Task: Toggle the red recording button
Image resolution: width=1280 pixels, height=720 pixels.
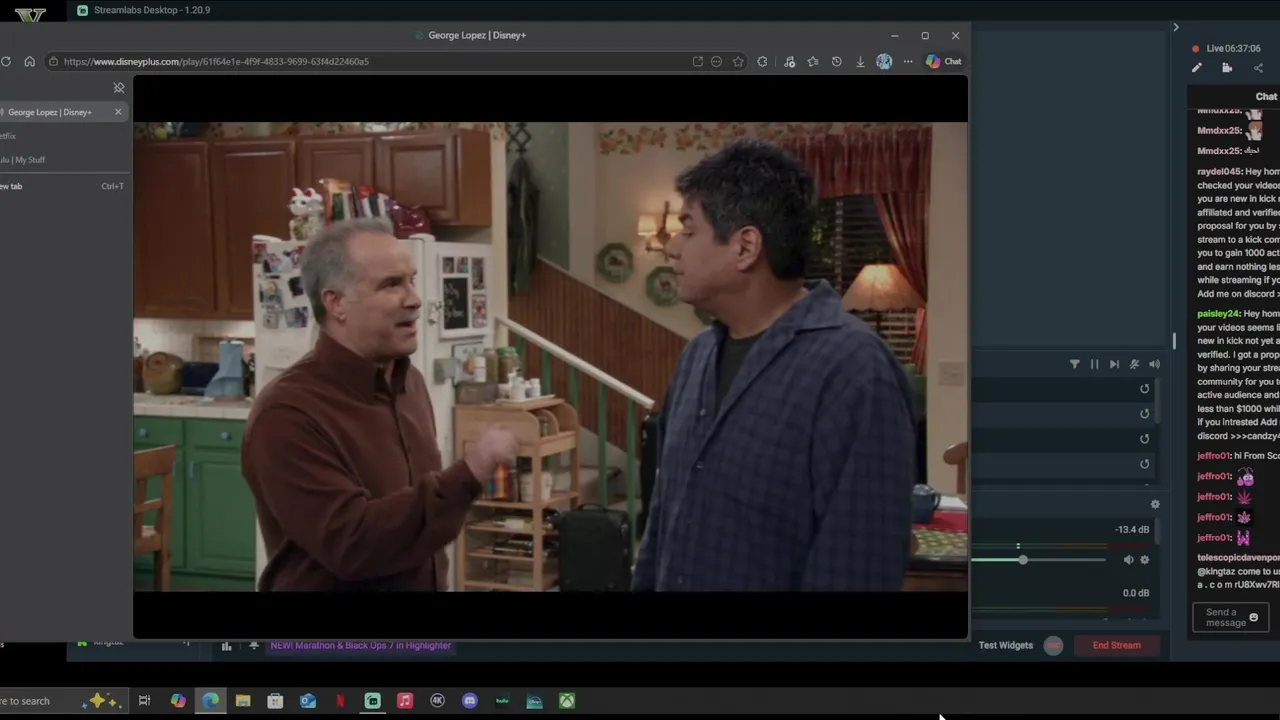Action: tap(1053, 645)
